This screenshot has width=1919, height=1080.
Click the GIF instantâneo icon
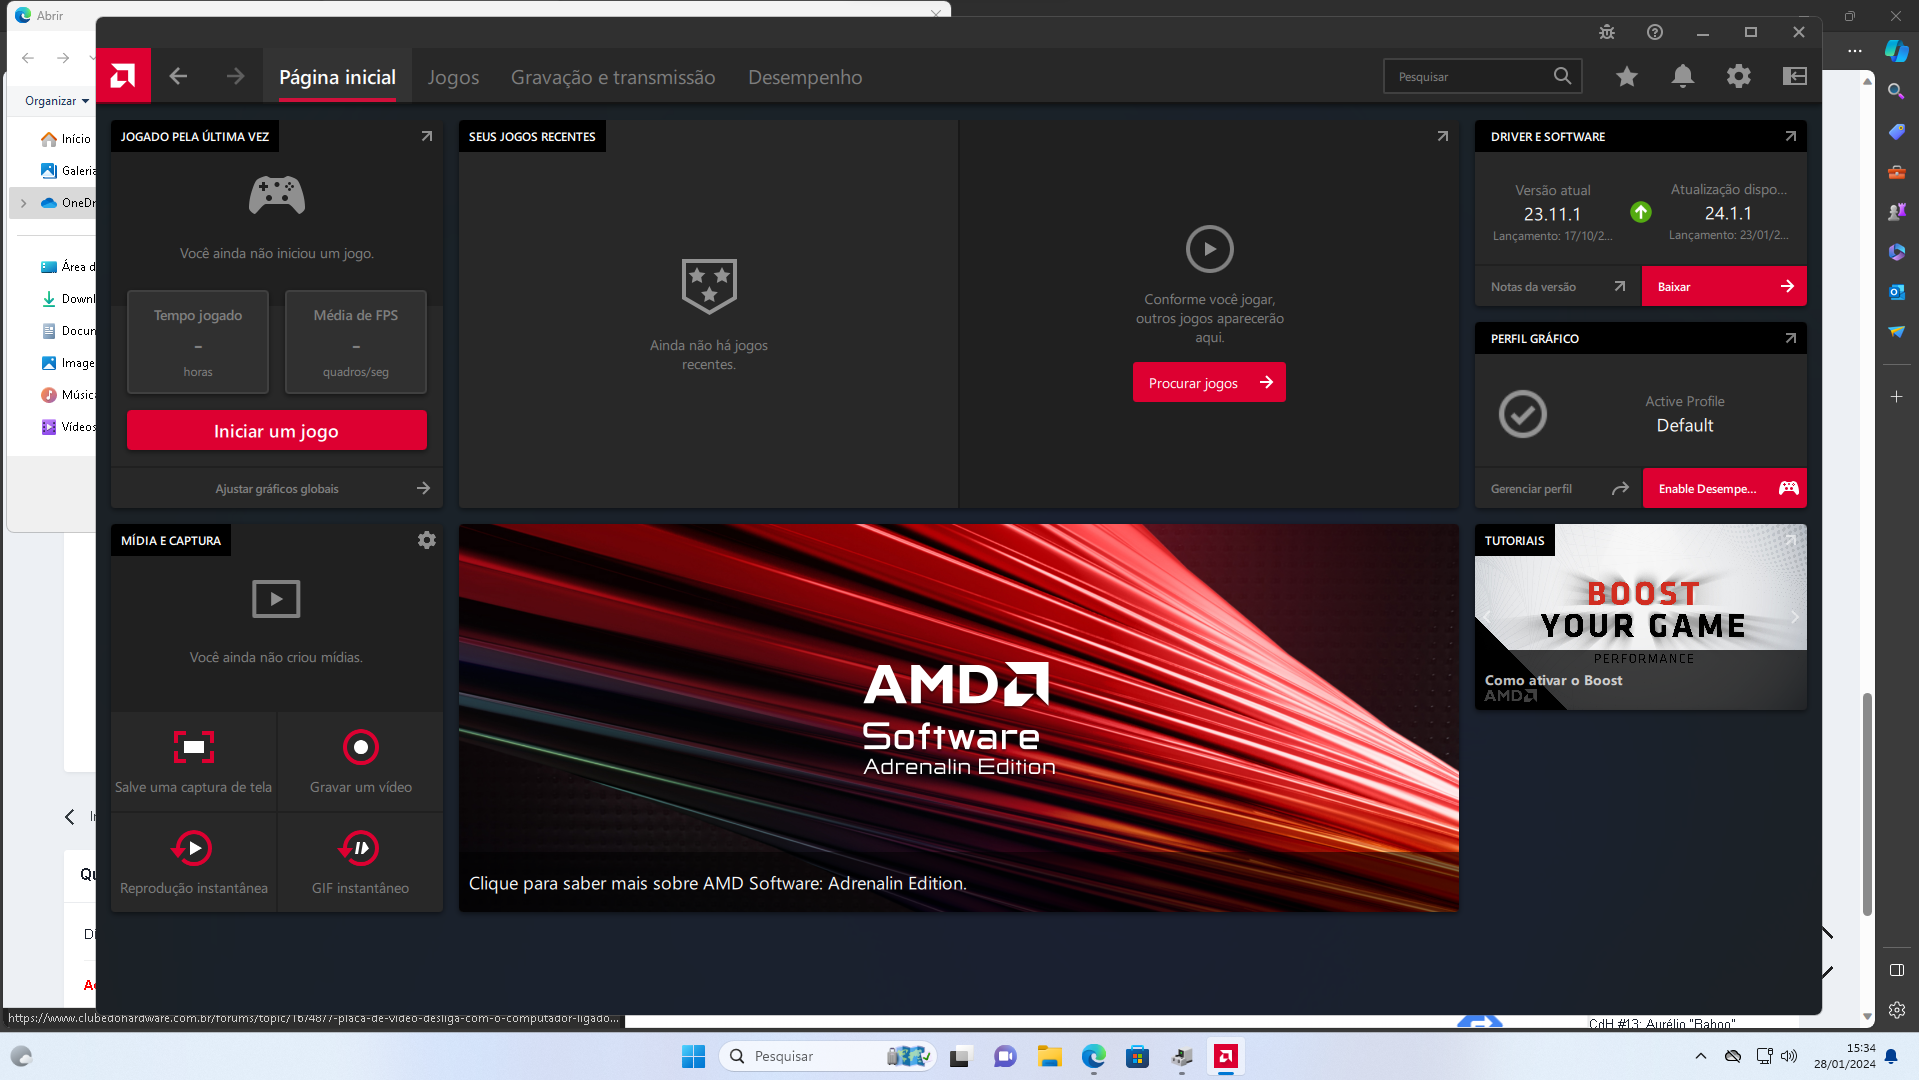[360, 848]
